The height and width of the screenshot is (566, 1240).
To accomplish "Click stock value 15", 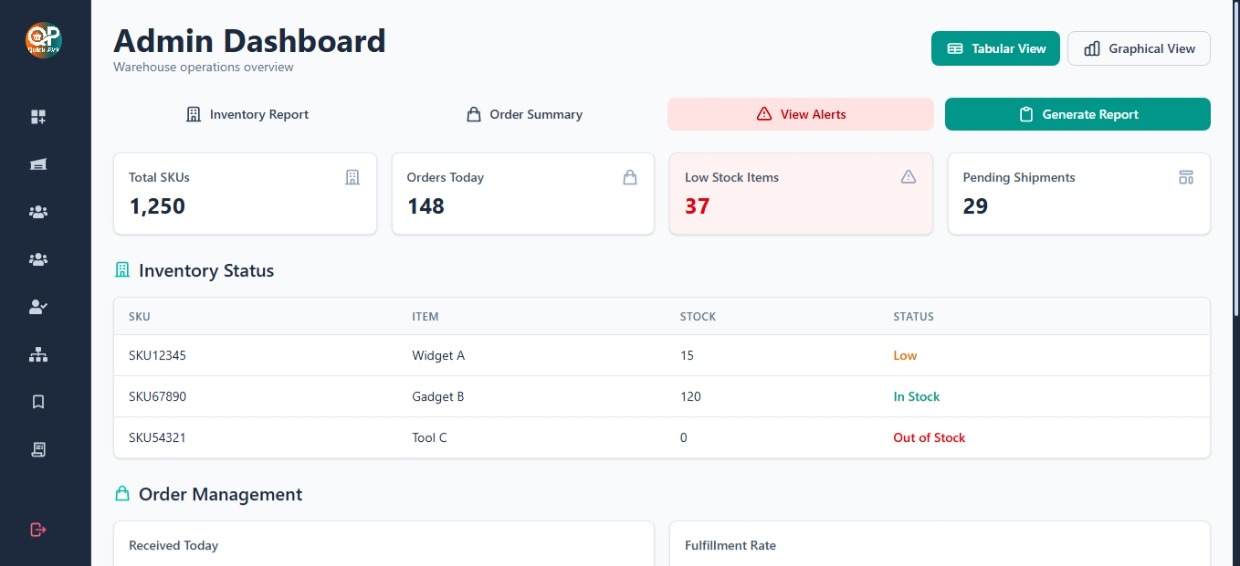I will pyautogui.click(x=687, y=355).
